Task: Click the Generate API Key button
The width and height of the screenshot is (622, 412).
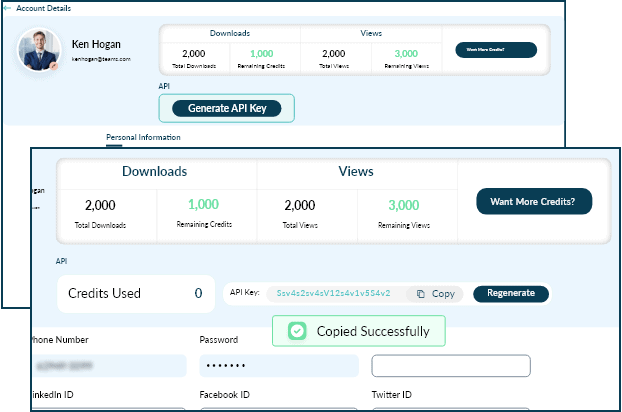Action: click(x=227, y=108)
